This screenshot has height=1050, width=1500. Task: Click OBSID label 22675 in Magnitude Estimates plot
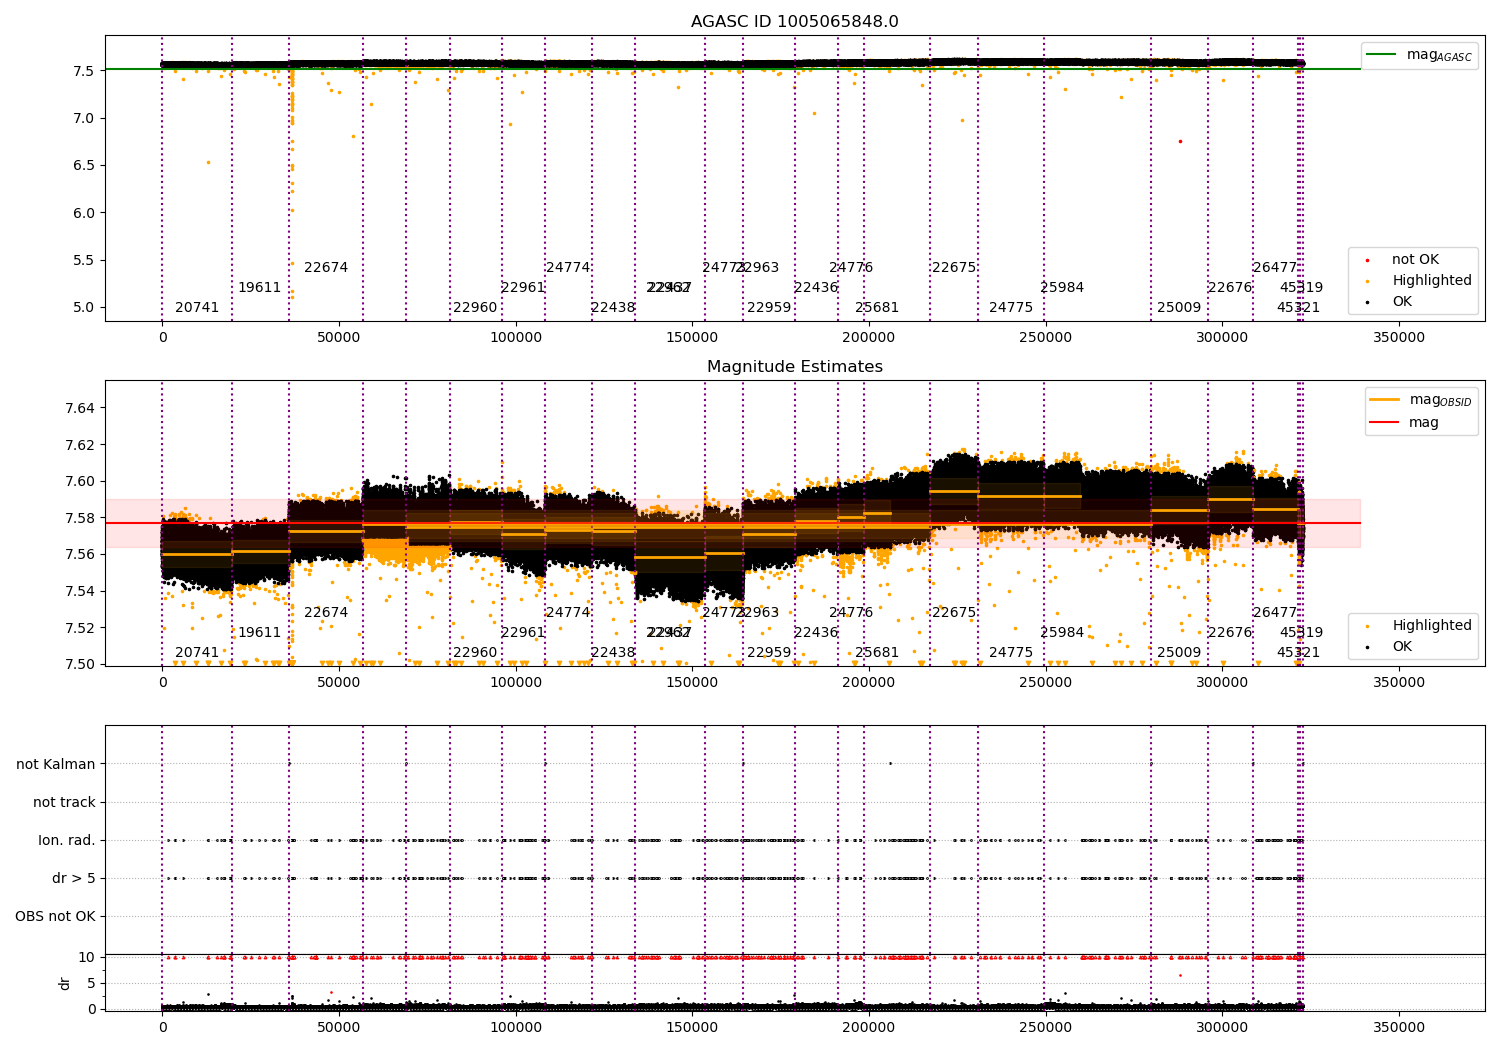(x=954, y=613)
